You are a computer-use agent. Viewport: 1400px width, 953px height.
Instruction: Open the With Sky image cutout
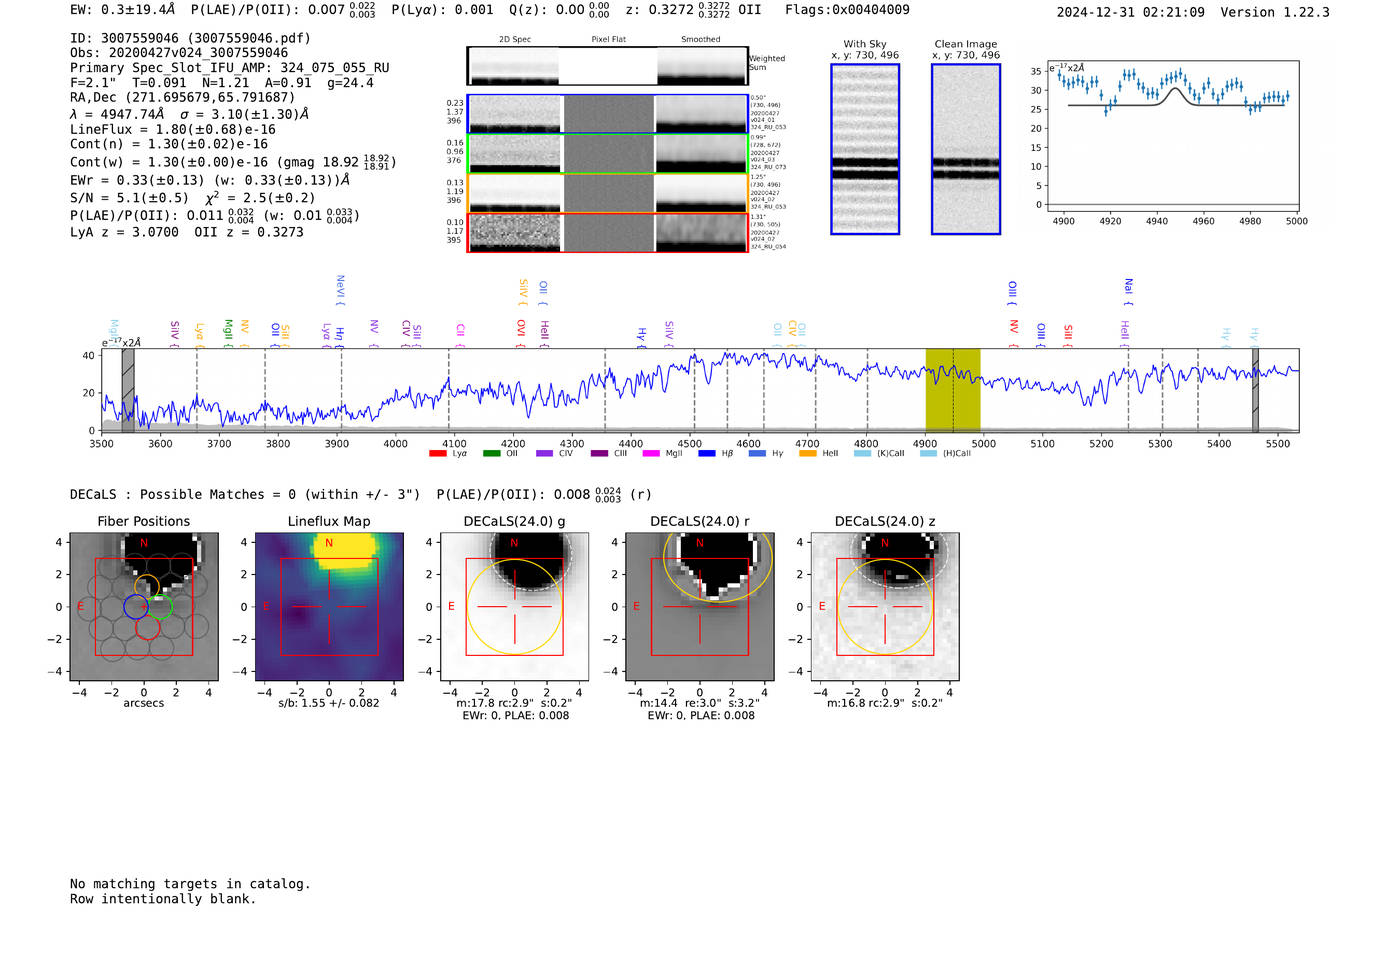(x=865, y=149)
